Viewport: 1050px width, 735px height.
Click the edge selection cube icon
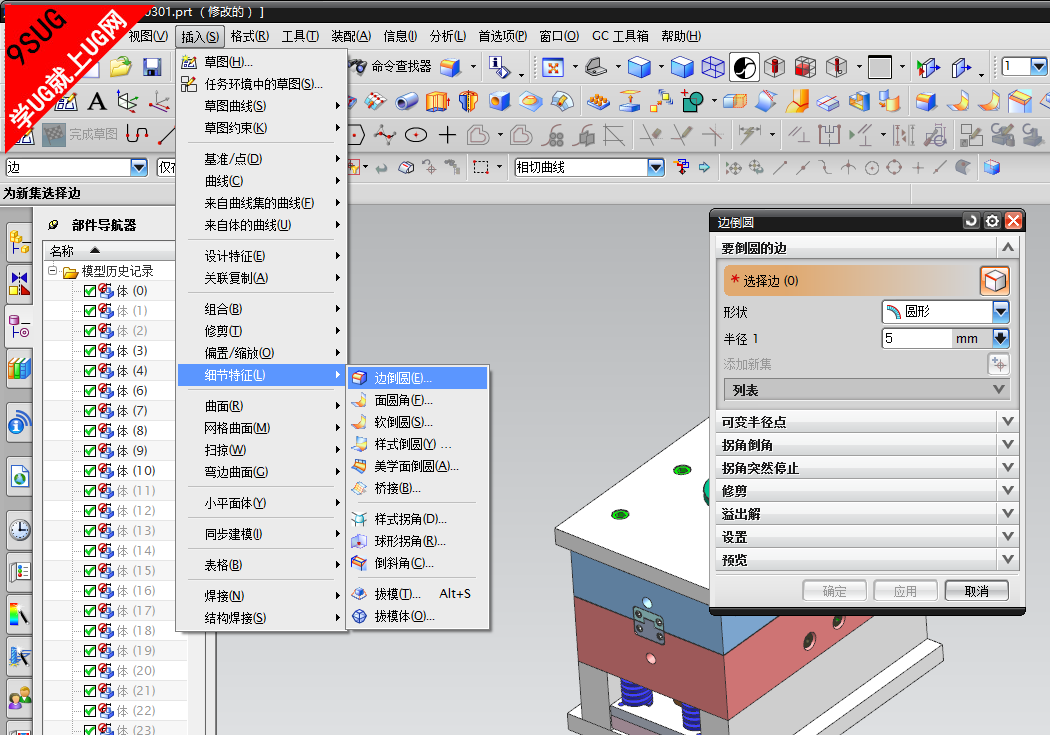[994, 280]
